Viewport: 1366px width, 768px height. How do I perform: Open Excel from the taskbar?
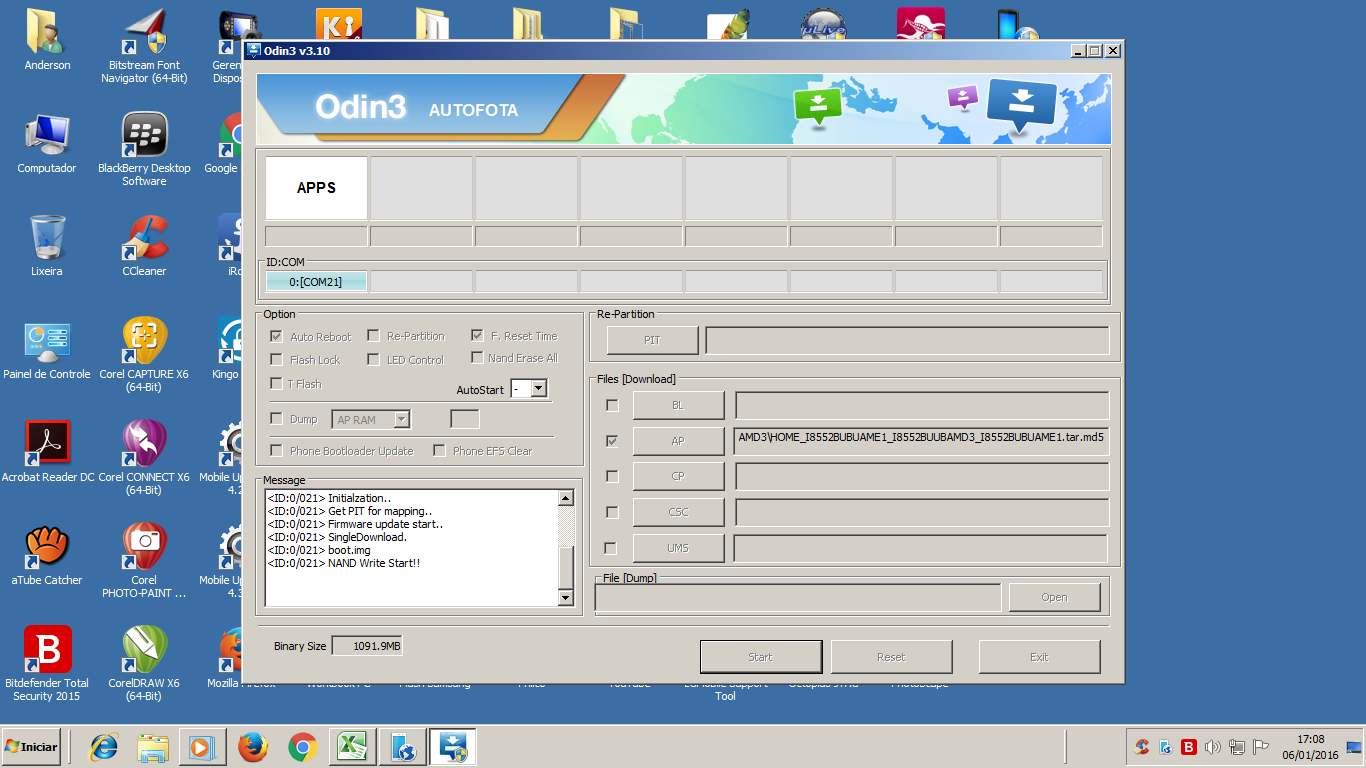tap(352, 747)
